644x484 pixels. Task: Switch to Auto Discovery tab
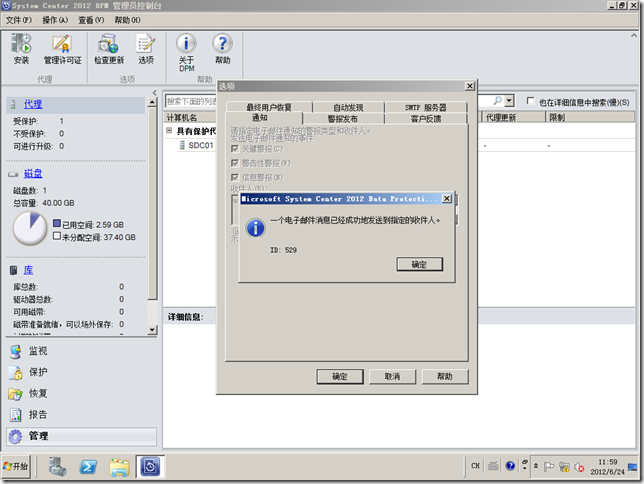point(348,107)
